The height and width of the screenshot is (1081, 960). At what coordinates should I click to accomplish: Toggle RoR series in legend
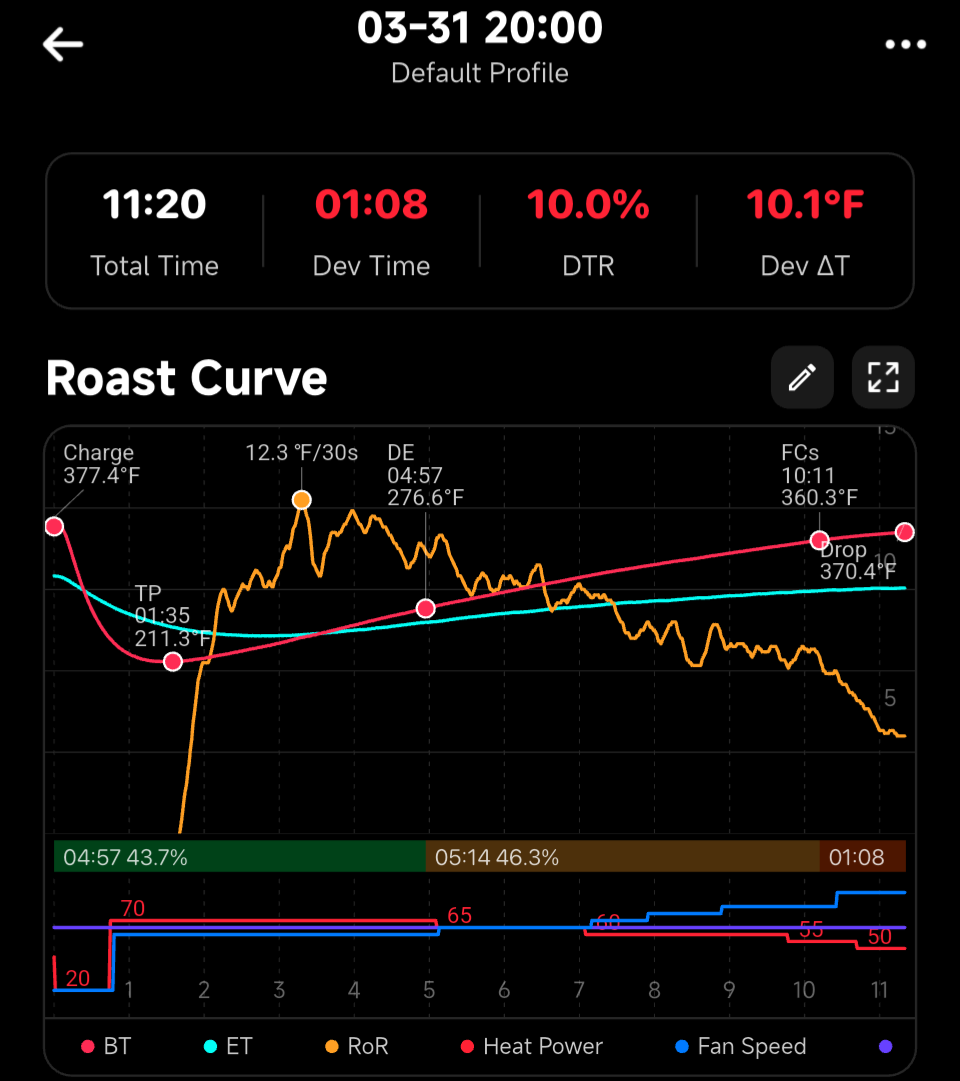(x=356, y=1046)
